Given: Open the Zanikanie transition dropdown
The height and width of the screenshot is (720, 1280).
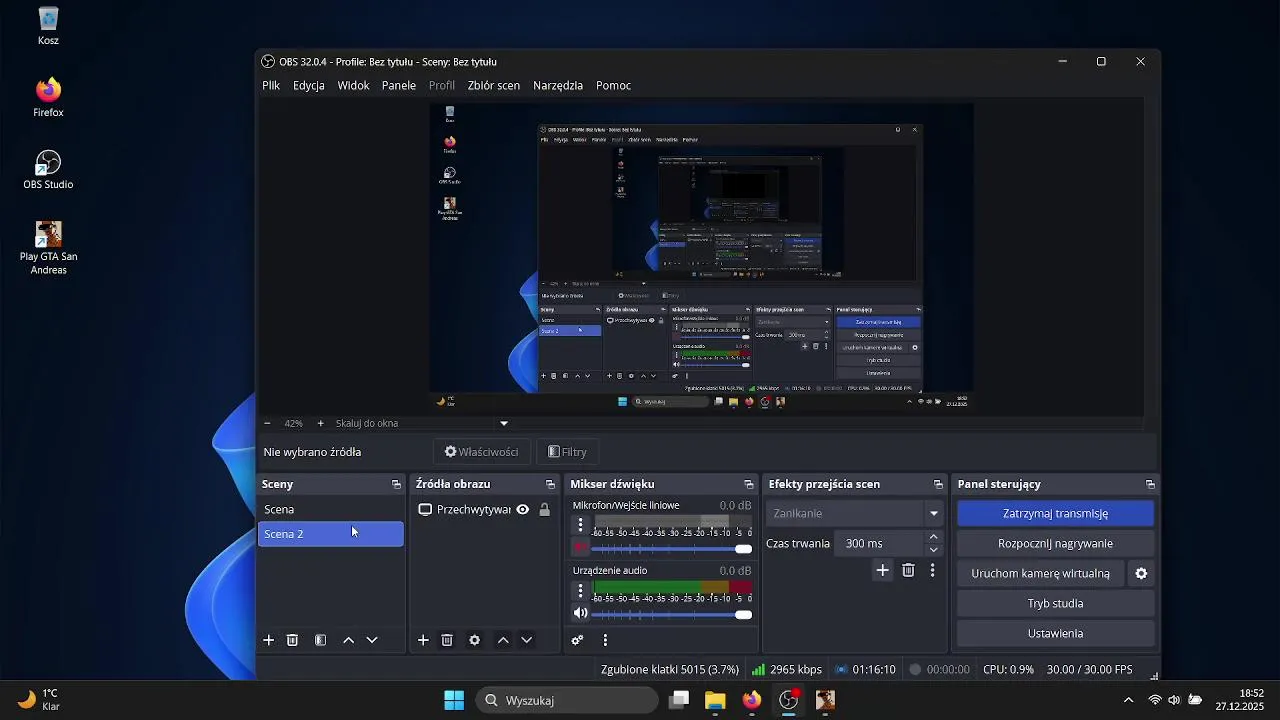Looking at the screenshot, I should [855, 514].
